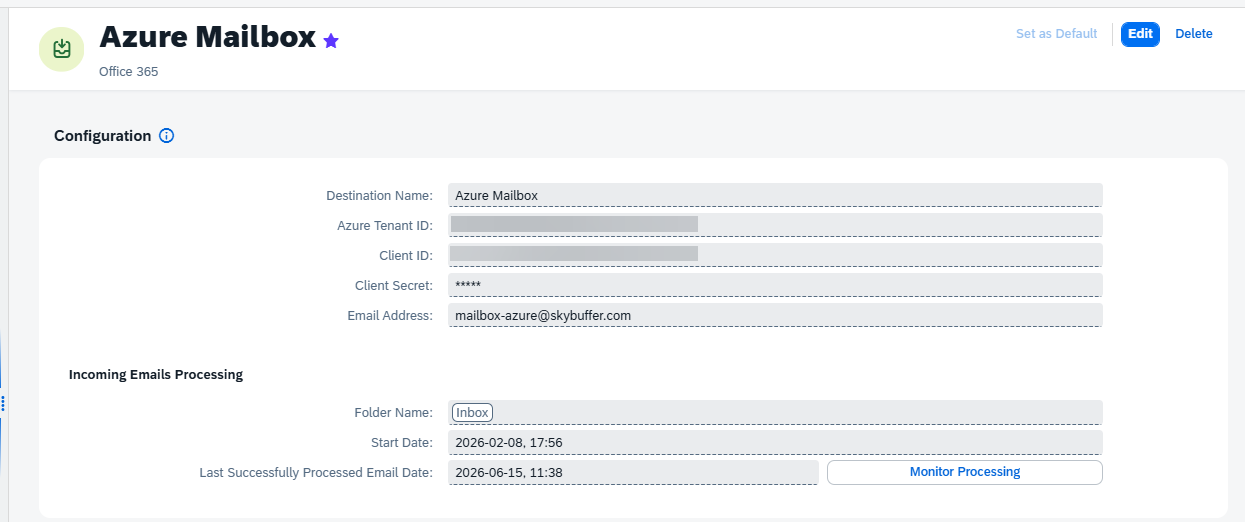Image resolution: width=1245 pixels, height=522 pixels.
Task: Click the Destination Name field
Action: (775, 195)
